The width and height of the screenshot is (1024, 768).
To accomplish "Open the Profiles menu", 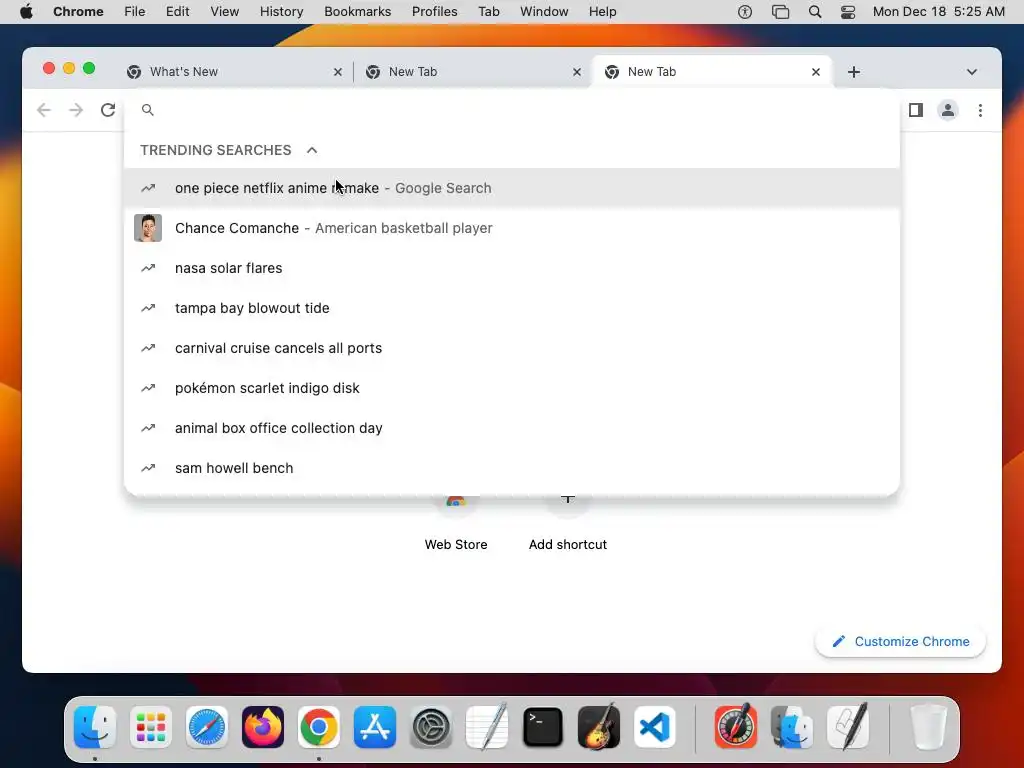I will click(x=434, y=12).
